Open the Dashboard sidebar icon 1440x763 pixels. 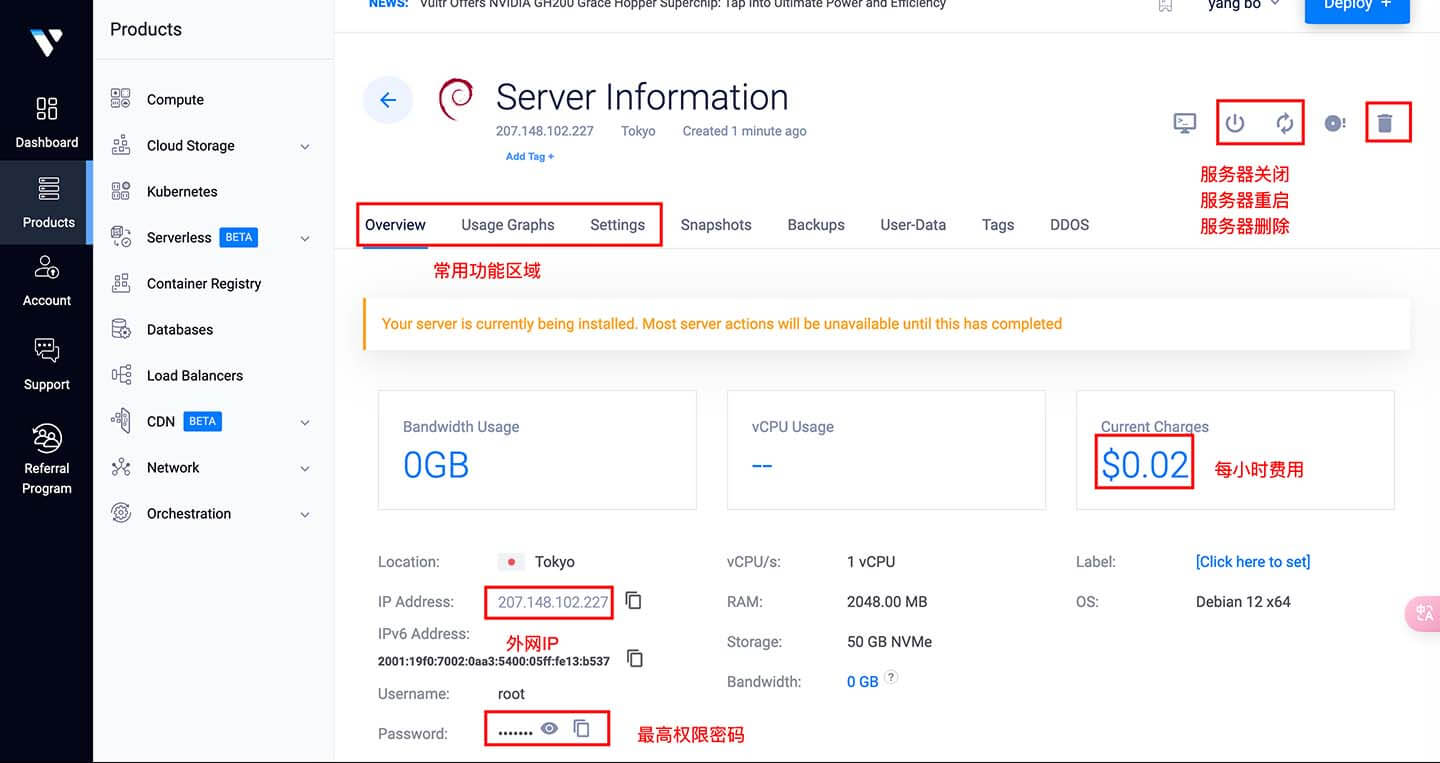[x=47, y=108]
